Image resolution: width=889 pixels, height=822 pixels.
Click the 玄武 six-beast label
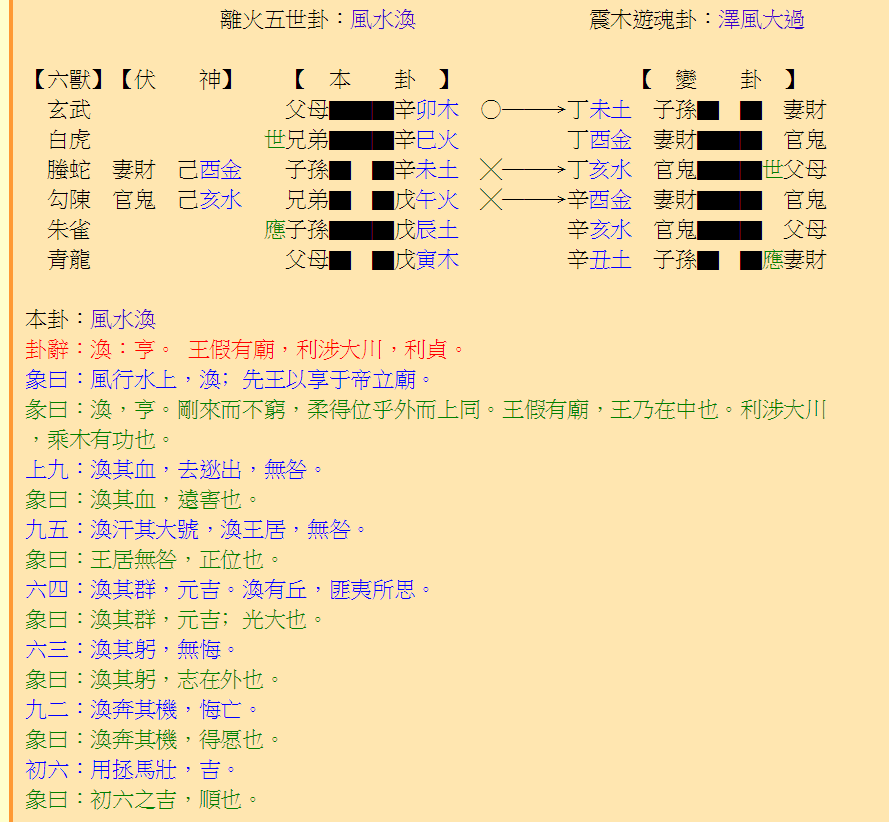(69, 110)
